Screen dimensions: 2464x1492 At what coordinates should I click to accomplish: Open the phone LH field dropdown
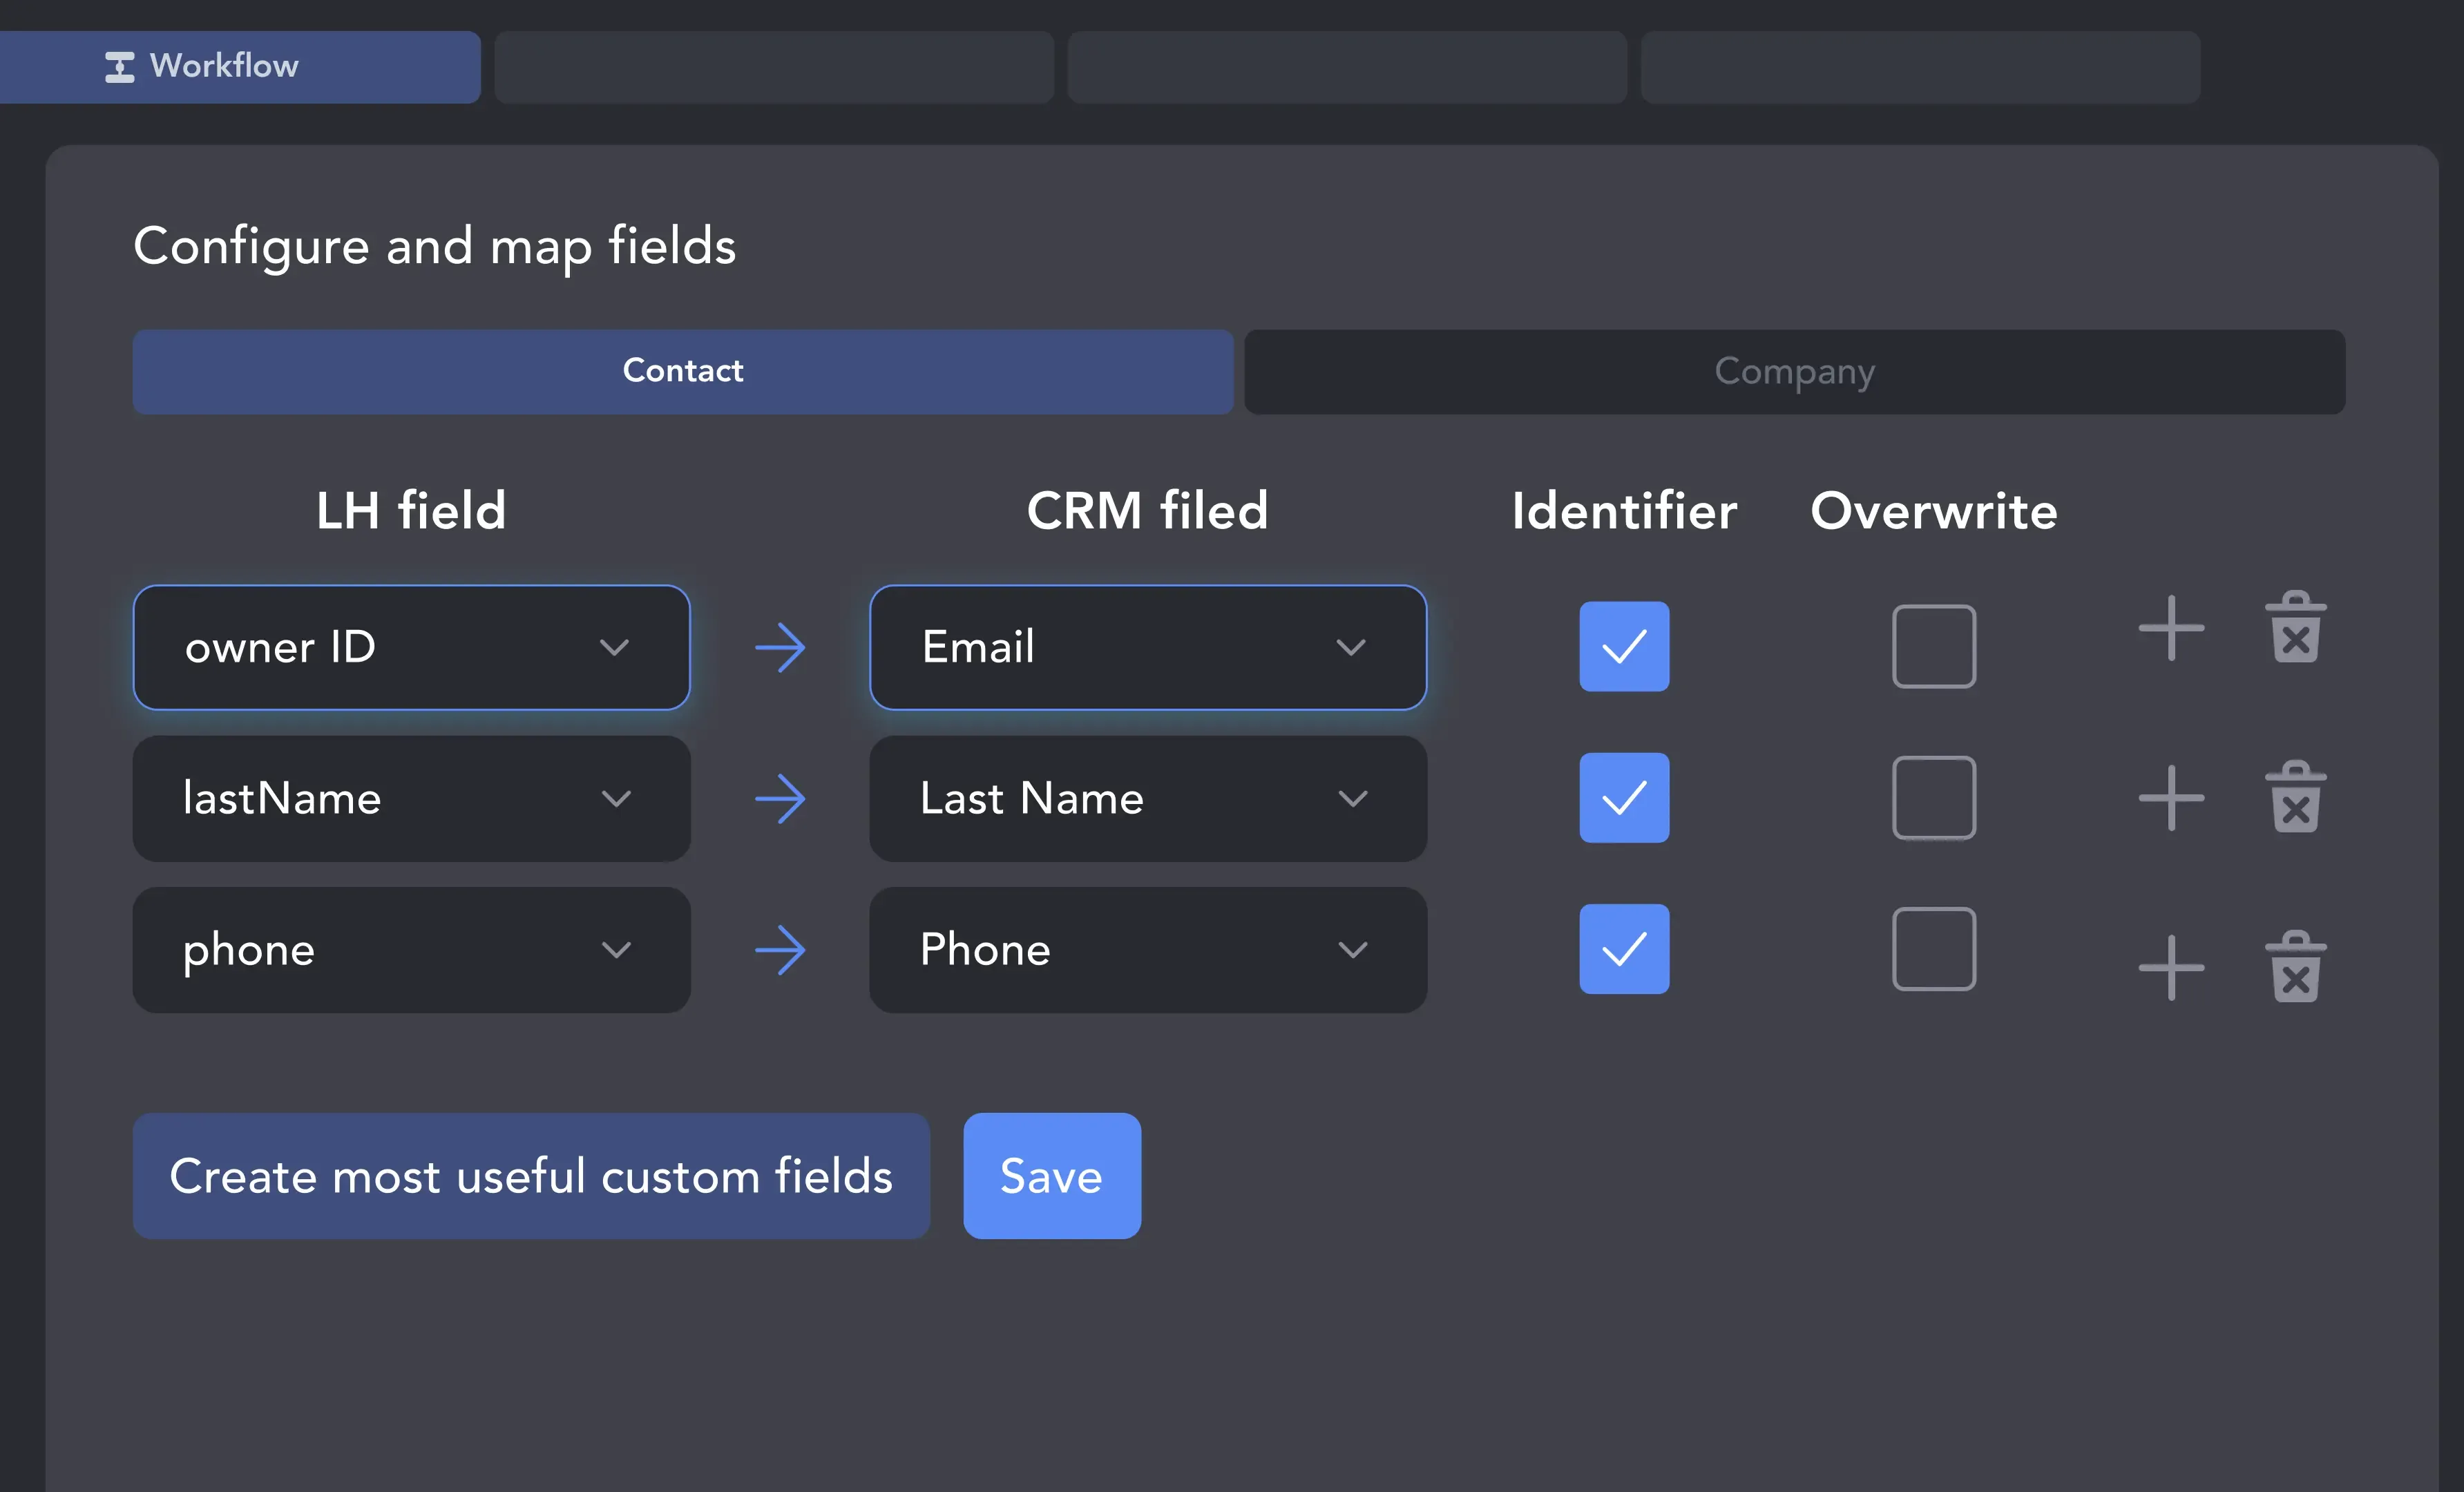(411, 949)
